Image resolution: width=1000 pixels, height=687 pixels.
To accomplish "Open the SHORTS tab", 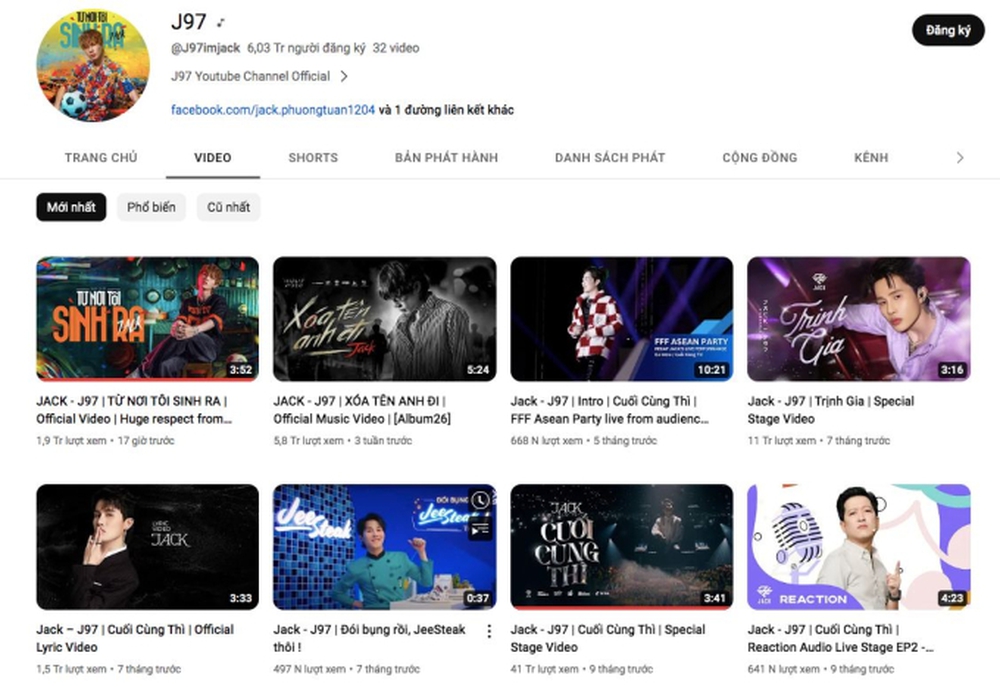I will (313, 157).
